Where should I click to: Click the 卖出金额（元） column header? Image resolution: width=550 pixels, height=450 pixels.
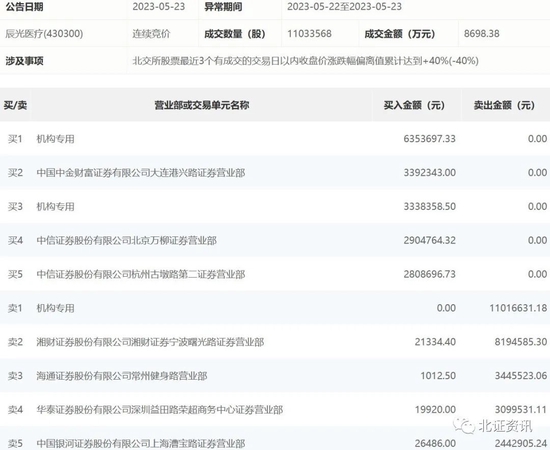click(x=504, y=105)
